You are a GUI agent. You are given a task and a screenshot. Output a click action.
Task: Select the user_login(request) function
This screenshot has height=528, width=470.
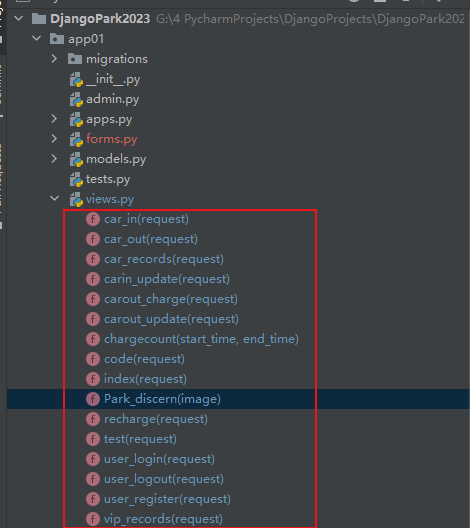point(159,459)
